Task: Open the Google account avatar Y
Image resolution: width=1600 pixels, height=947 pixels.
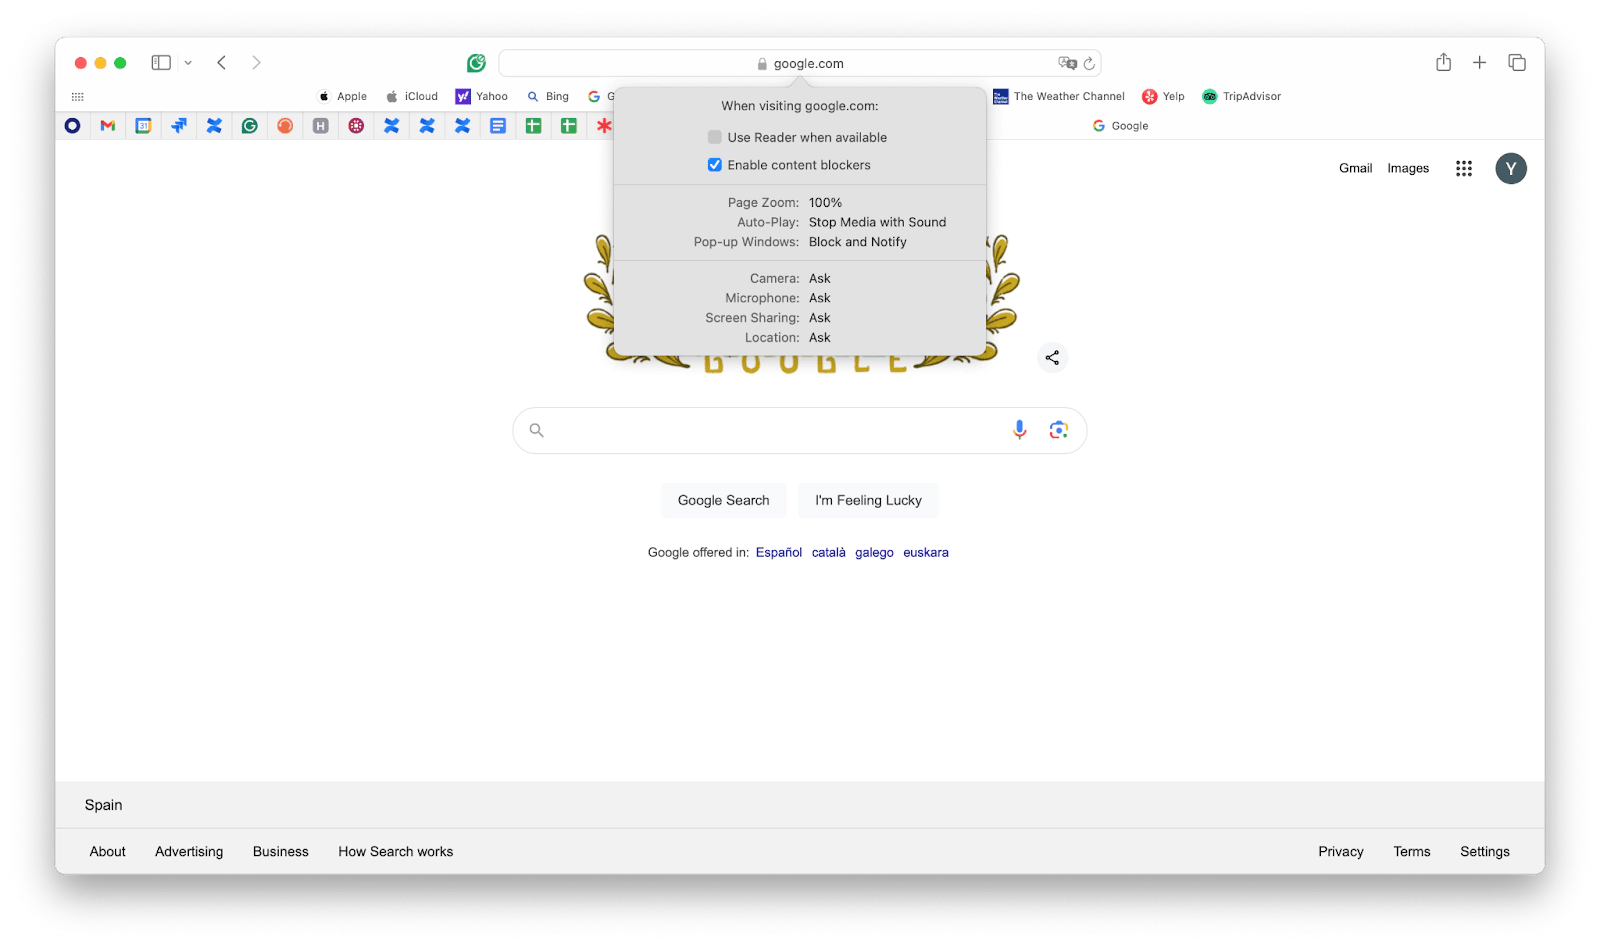Action: pyautogui.click(x=1511, y=168)
